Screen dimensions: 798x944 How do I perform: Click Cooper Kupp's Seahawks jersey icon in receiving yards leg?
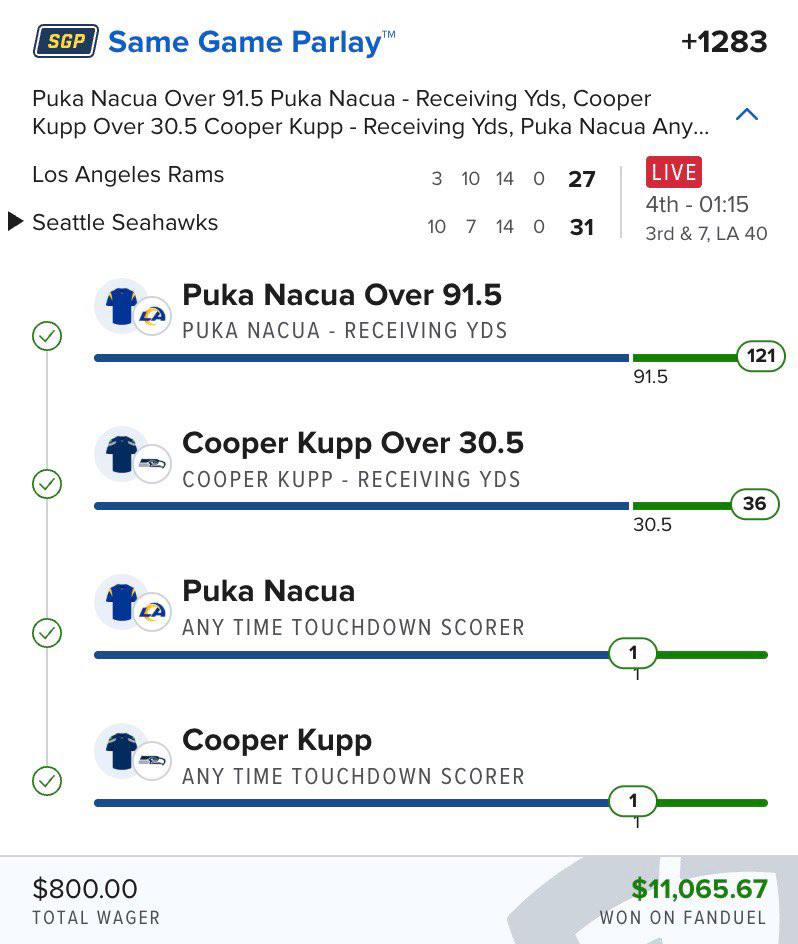[x=121, y=453]
